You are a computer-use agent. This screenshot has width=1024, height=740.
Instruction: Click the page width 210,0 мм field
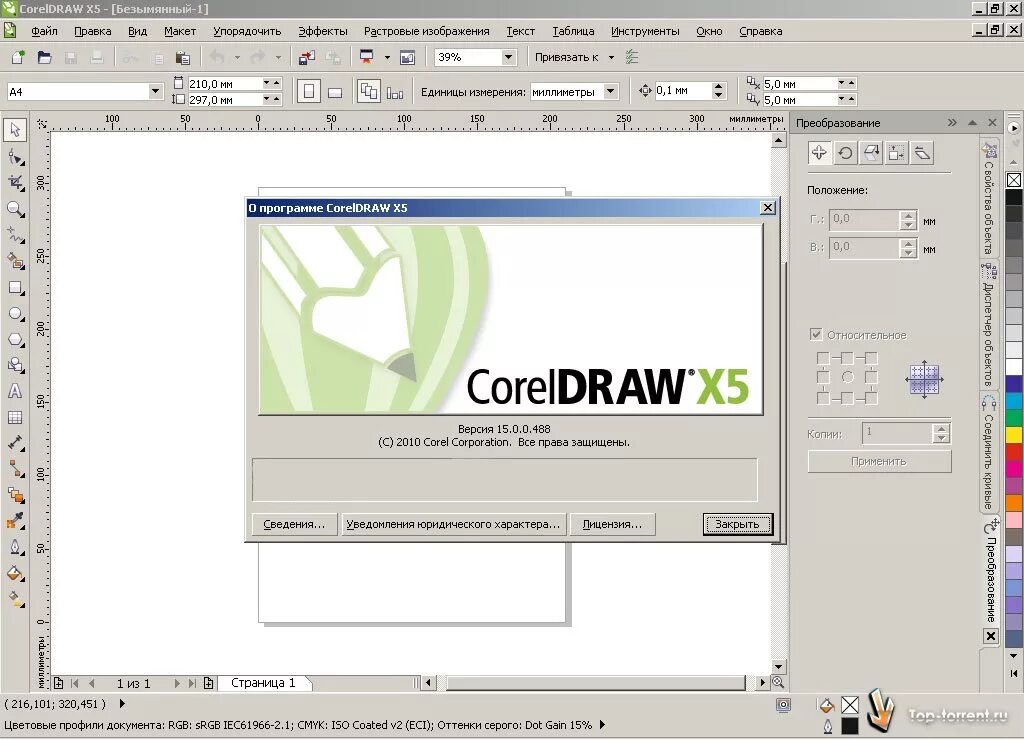click(225, 84)
